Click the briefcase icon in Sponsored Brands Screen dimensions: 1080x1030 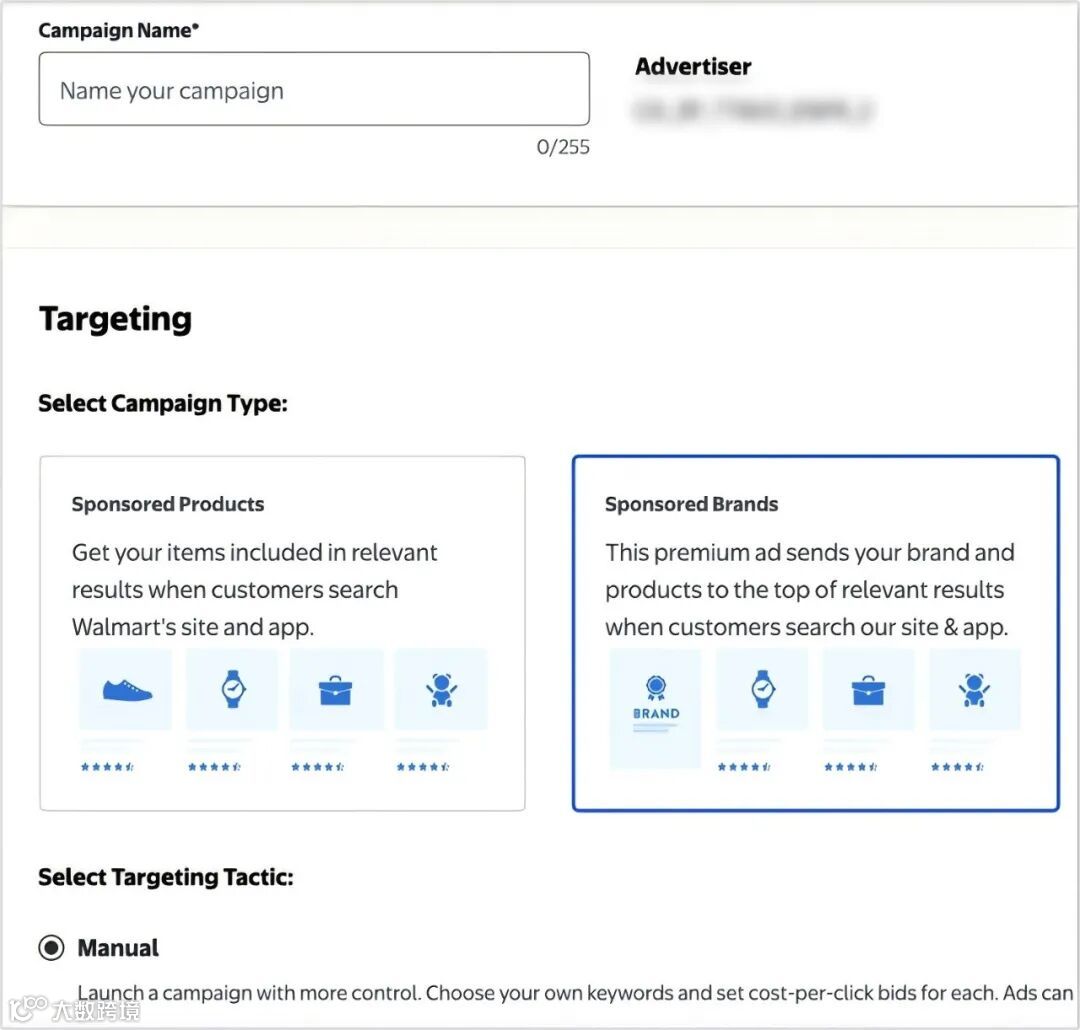tap(869, 690)
